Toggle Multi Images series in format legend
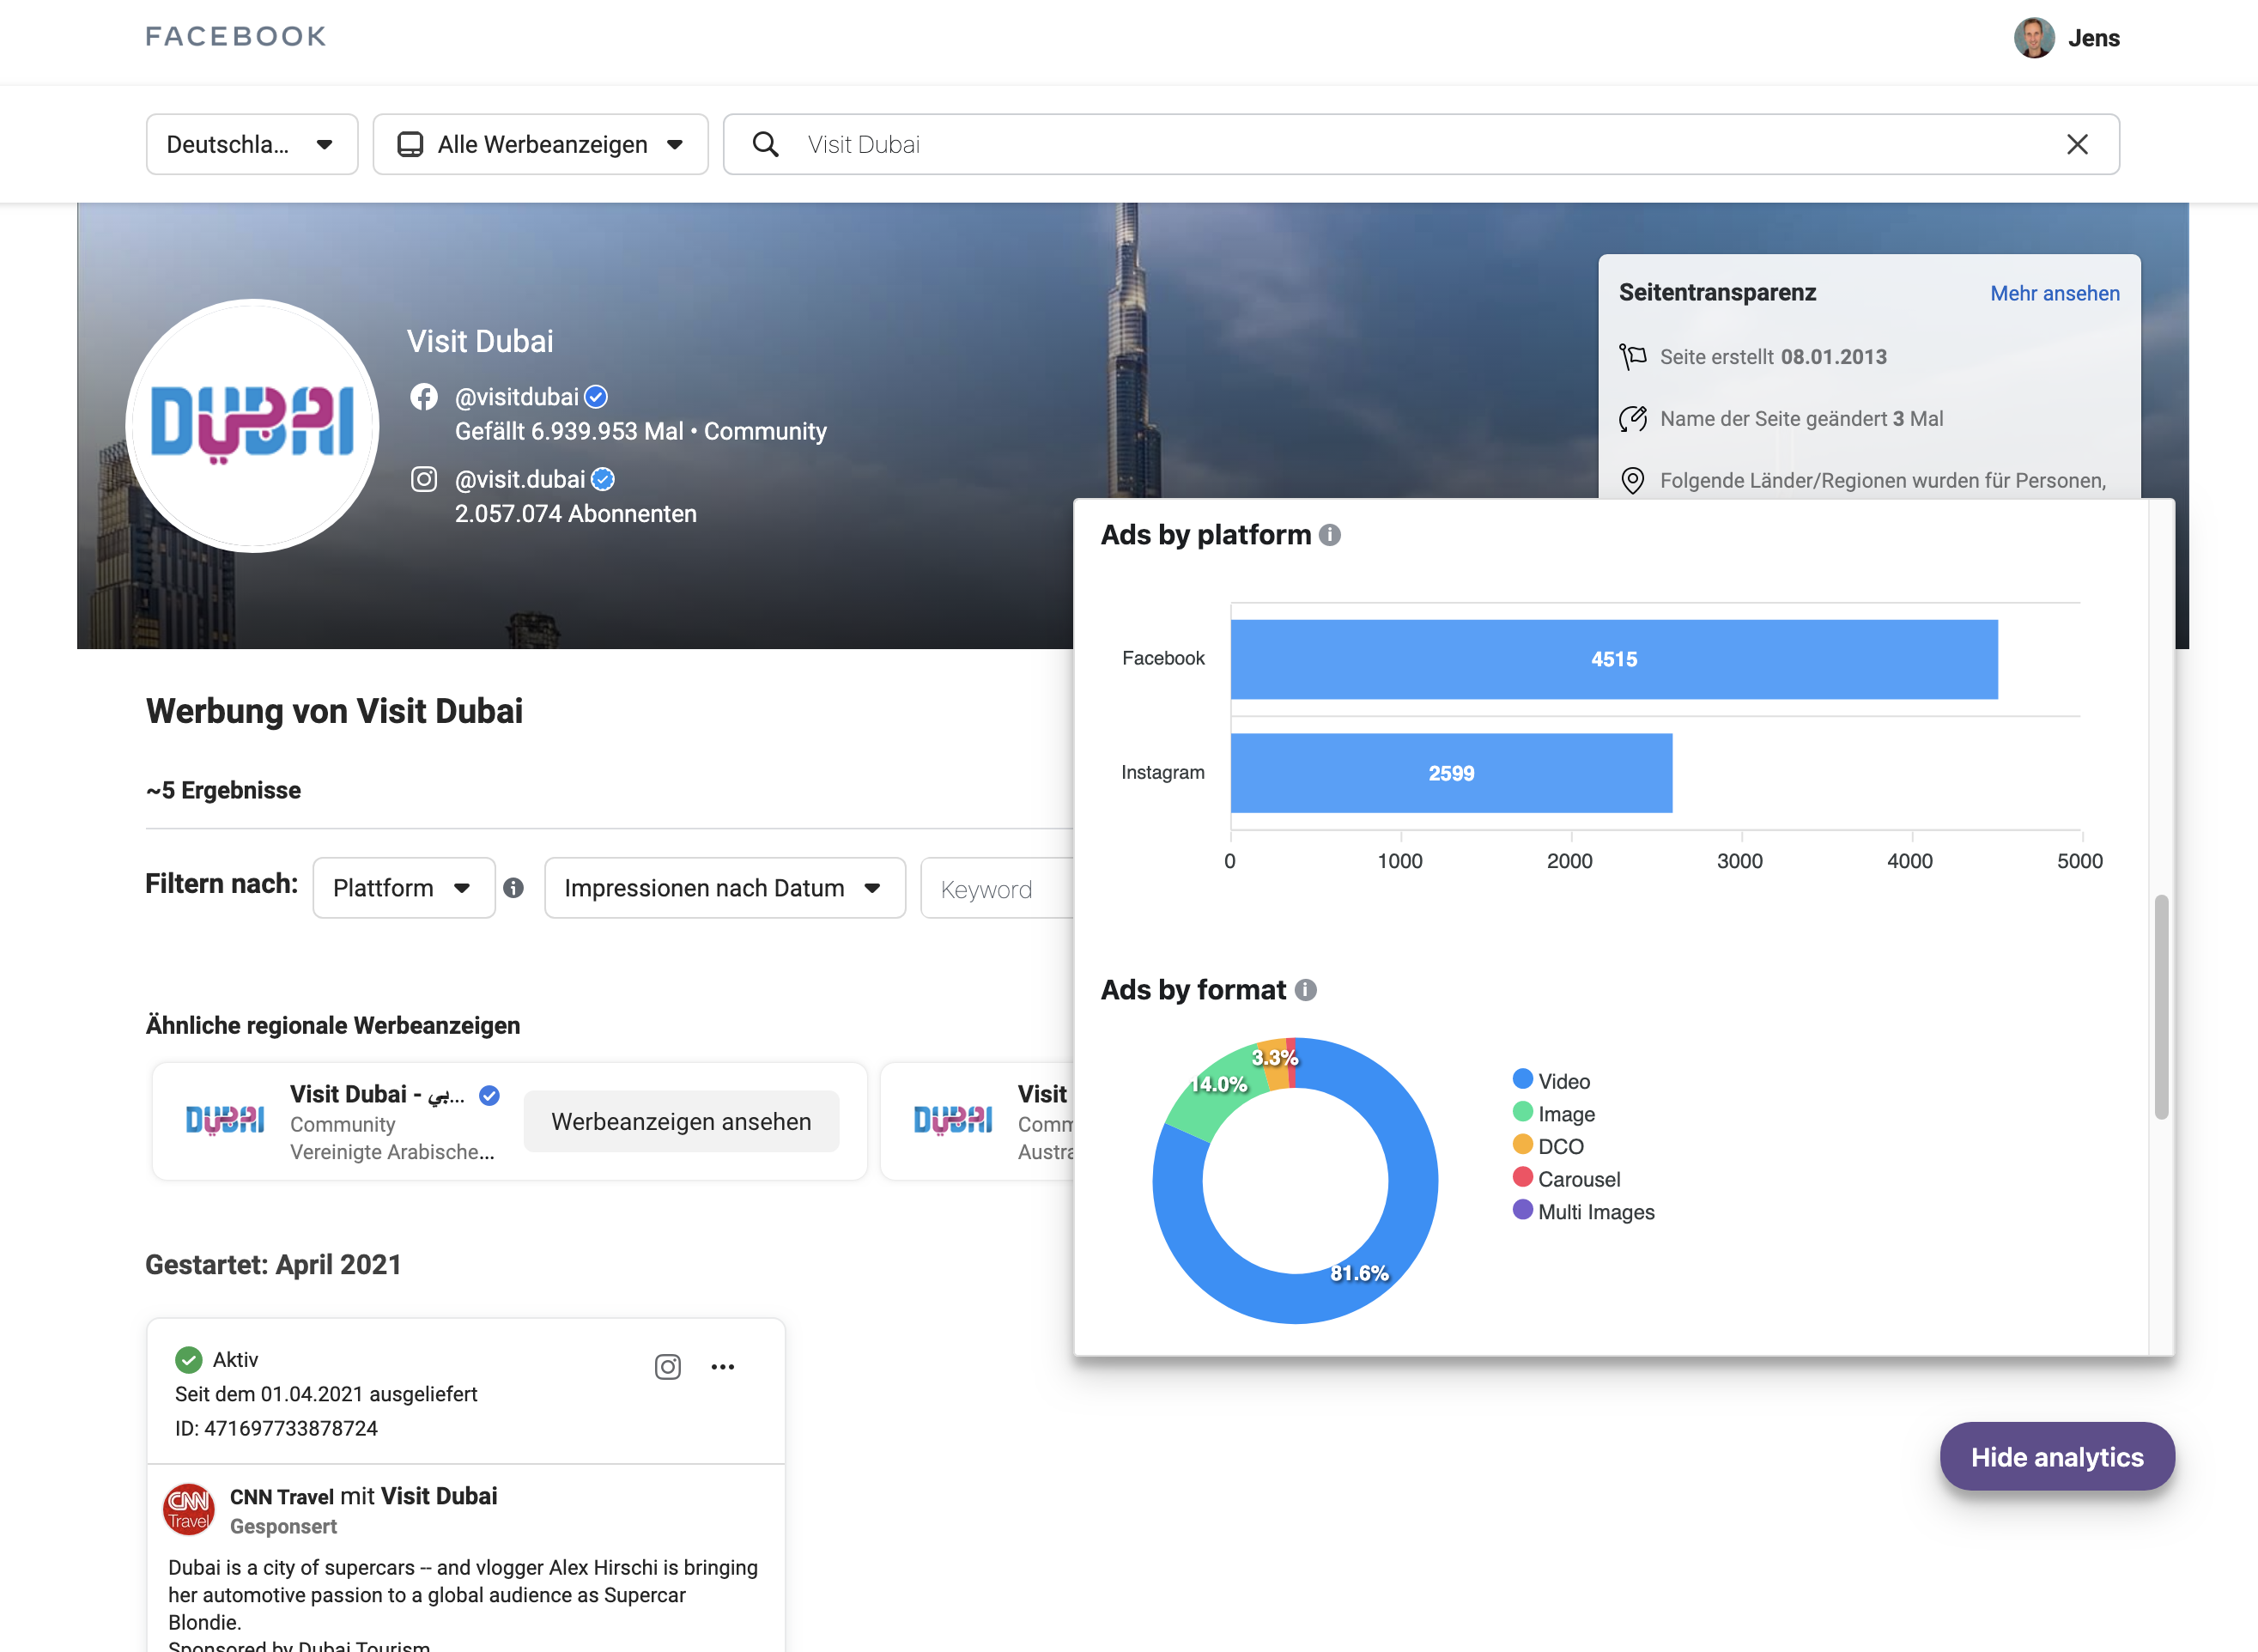Screen dimensions: 2258x1652 1583,1212
